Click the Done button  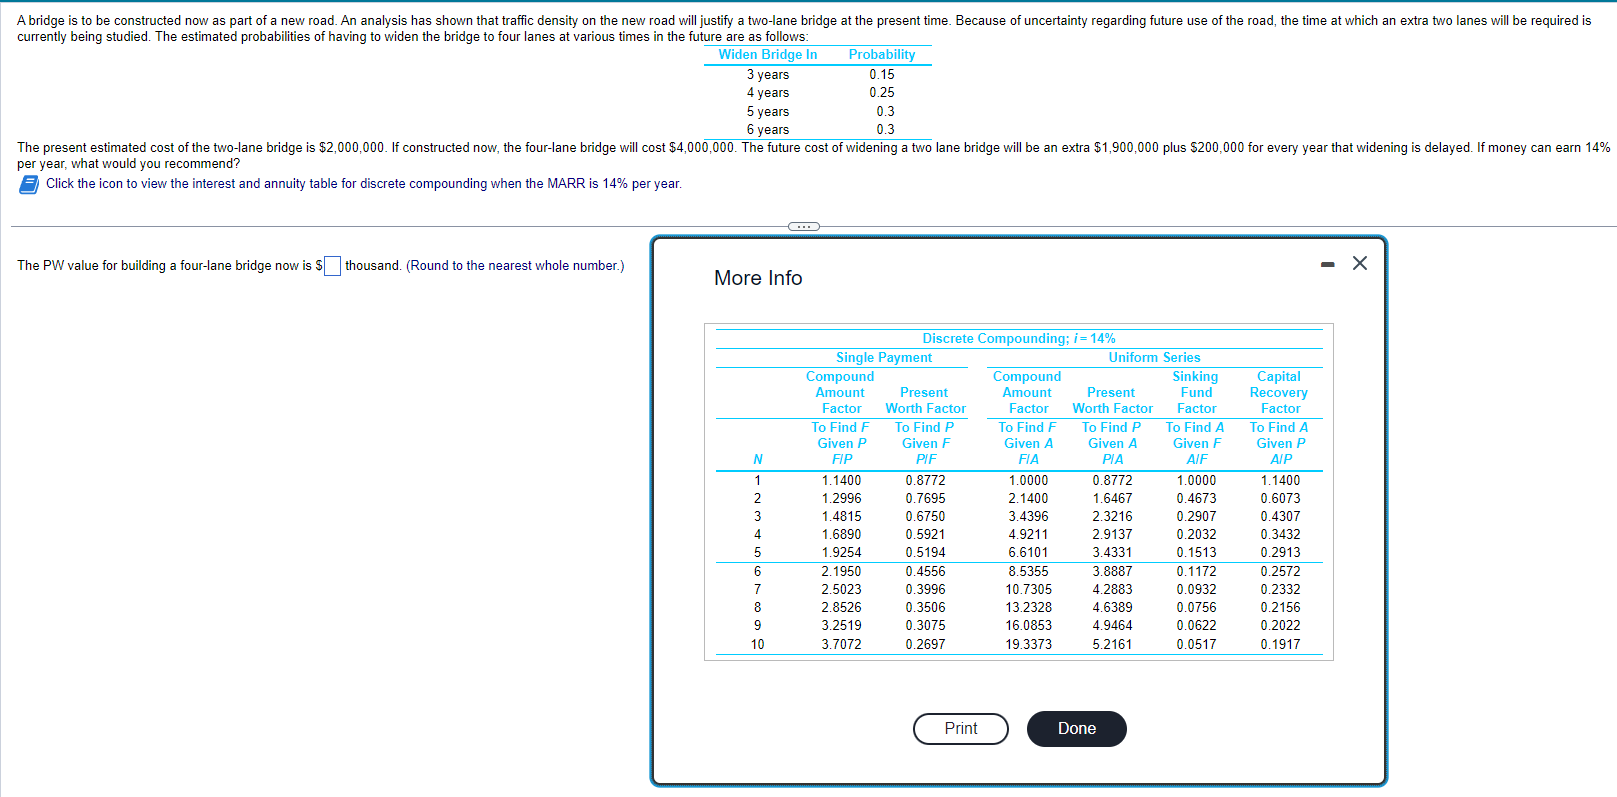point(1077,729)
